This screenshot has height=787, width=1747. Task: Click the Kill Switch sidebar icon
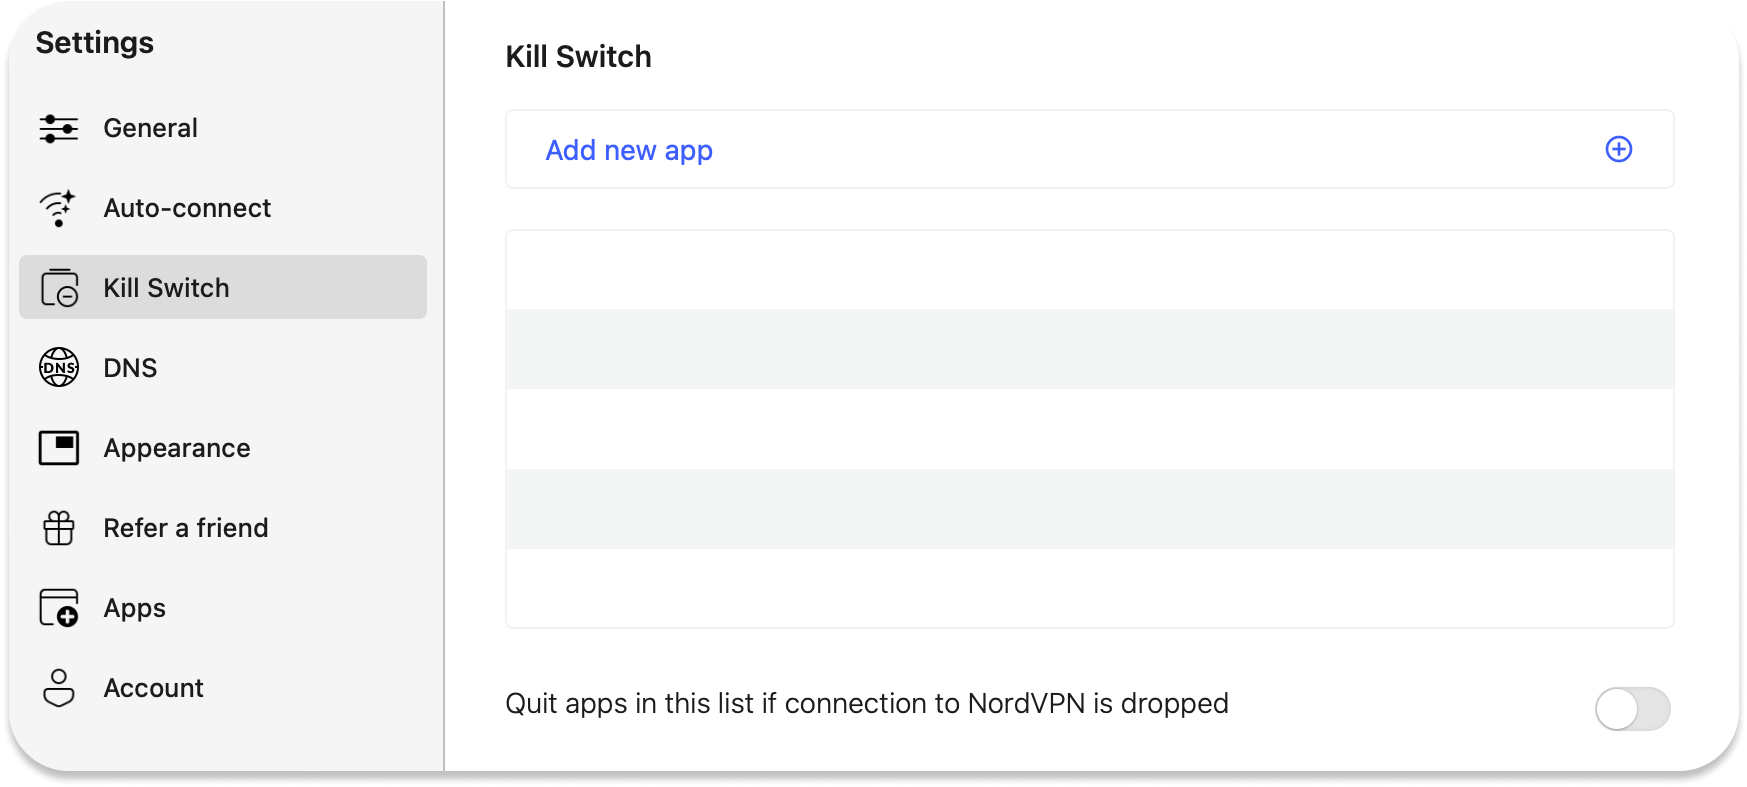pyautogui.click(x=59, y=288)
